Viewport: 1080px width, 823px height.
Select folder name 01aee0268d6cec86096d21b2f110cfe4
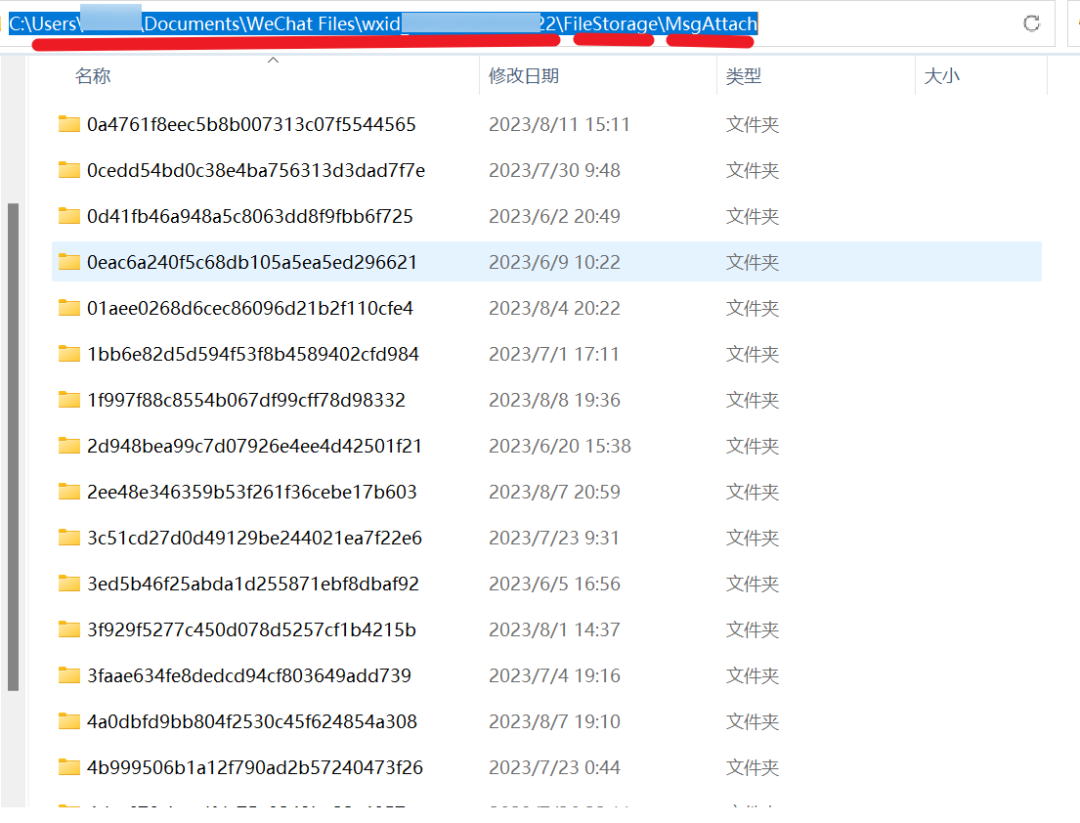(x=250, y=308)
